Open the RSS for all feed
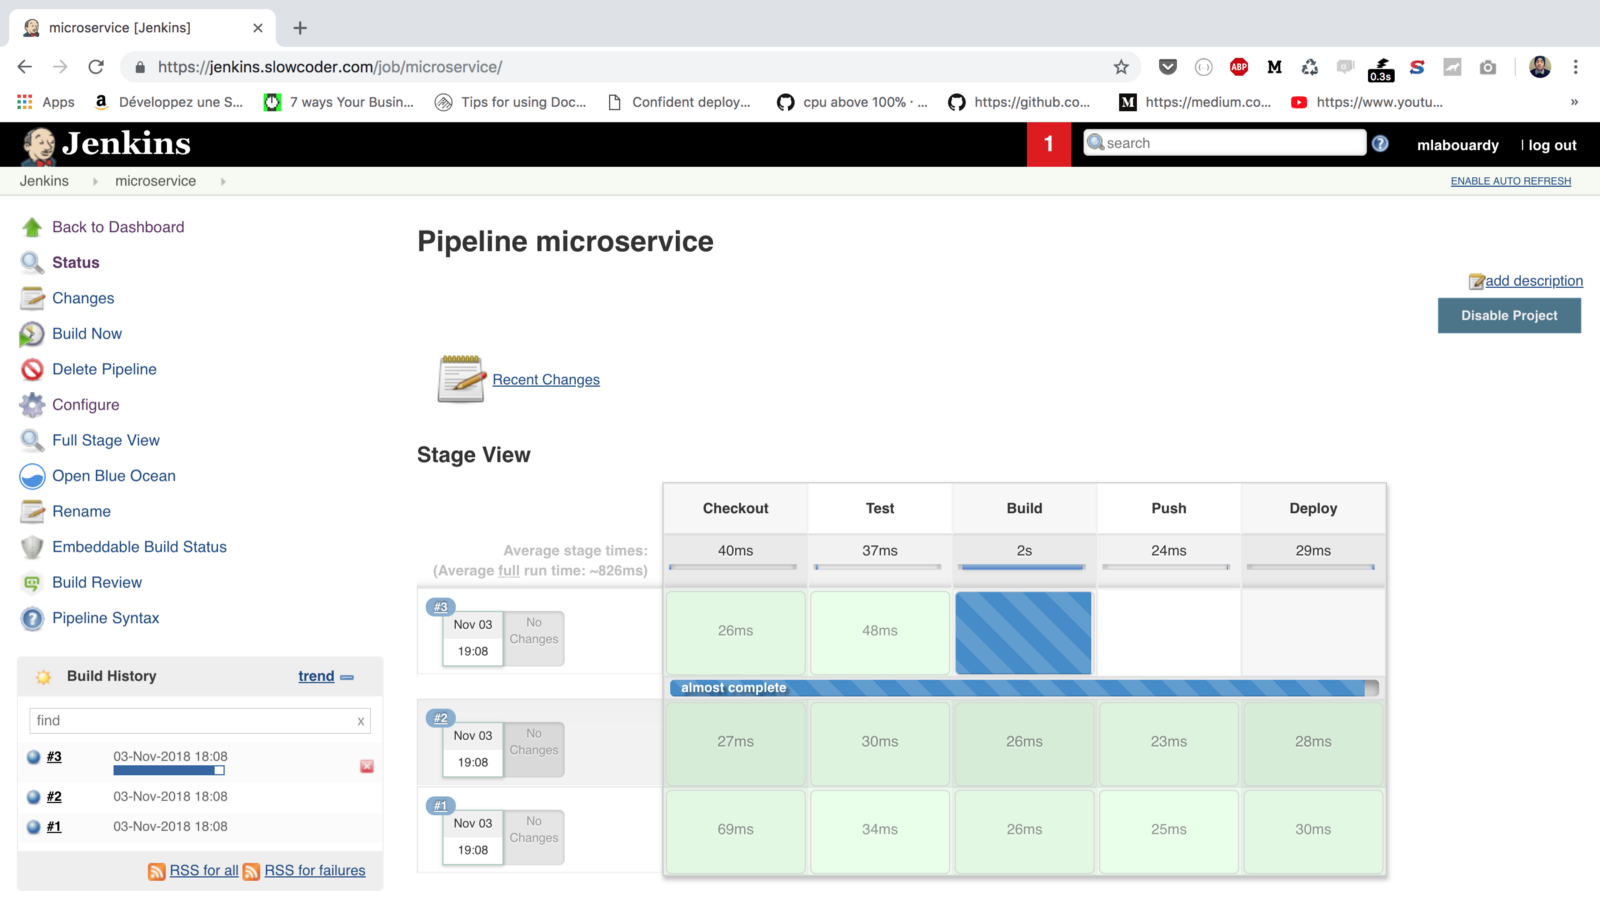The width and height of the screenshot is (1600, 905). tap(203, 871)
